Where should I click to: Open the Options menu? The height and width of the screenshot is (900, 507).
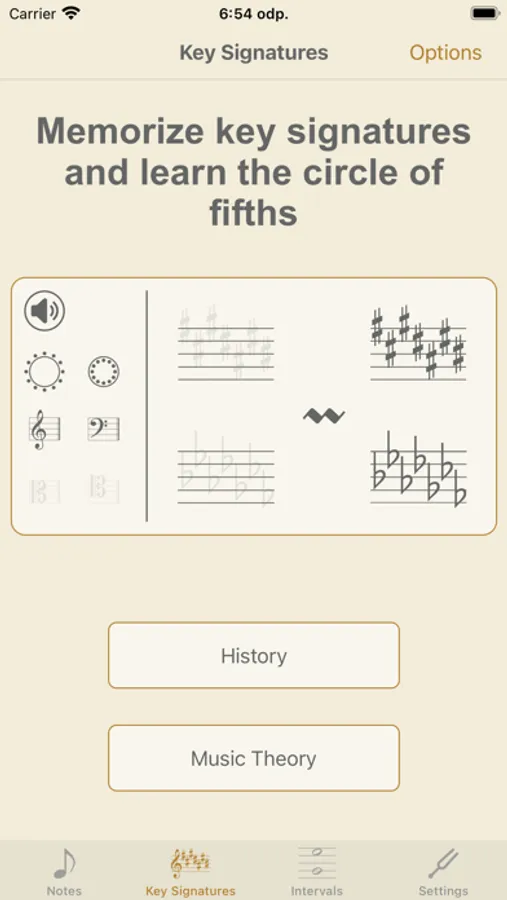click(446, 53)
